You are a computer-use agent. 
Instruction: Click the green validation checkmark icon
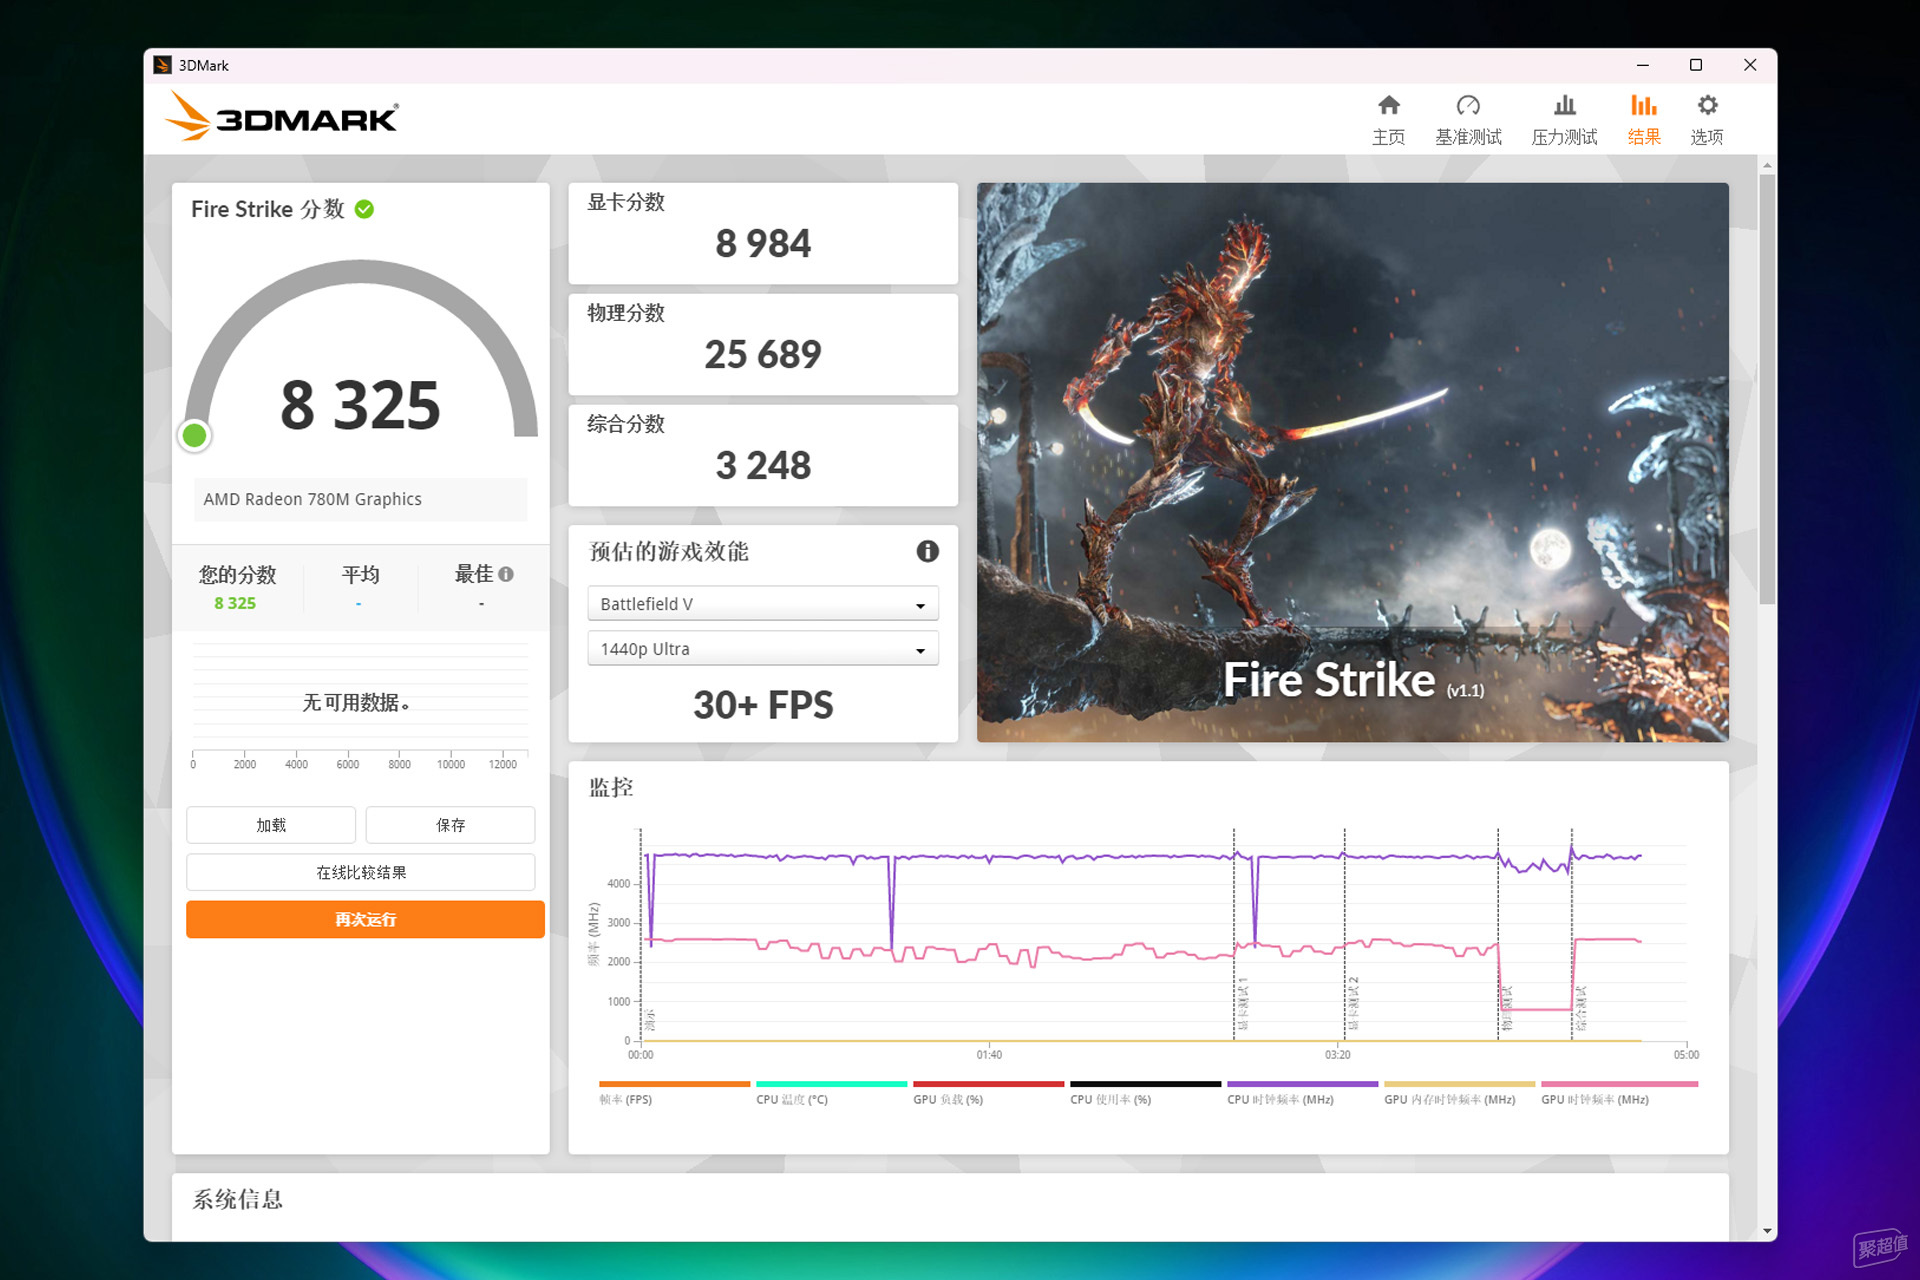364,209
